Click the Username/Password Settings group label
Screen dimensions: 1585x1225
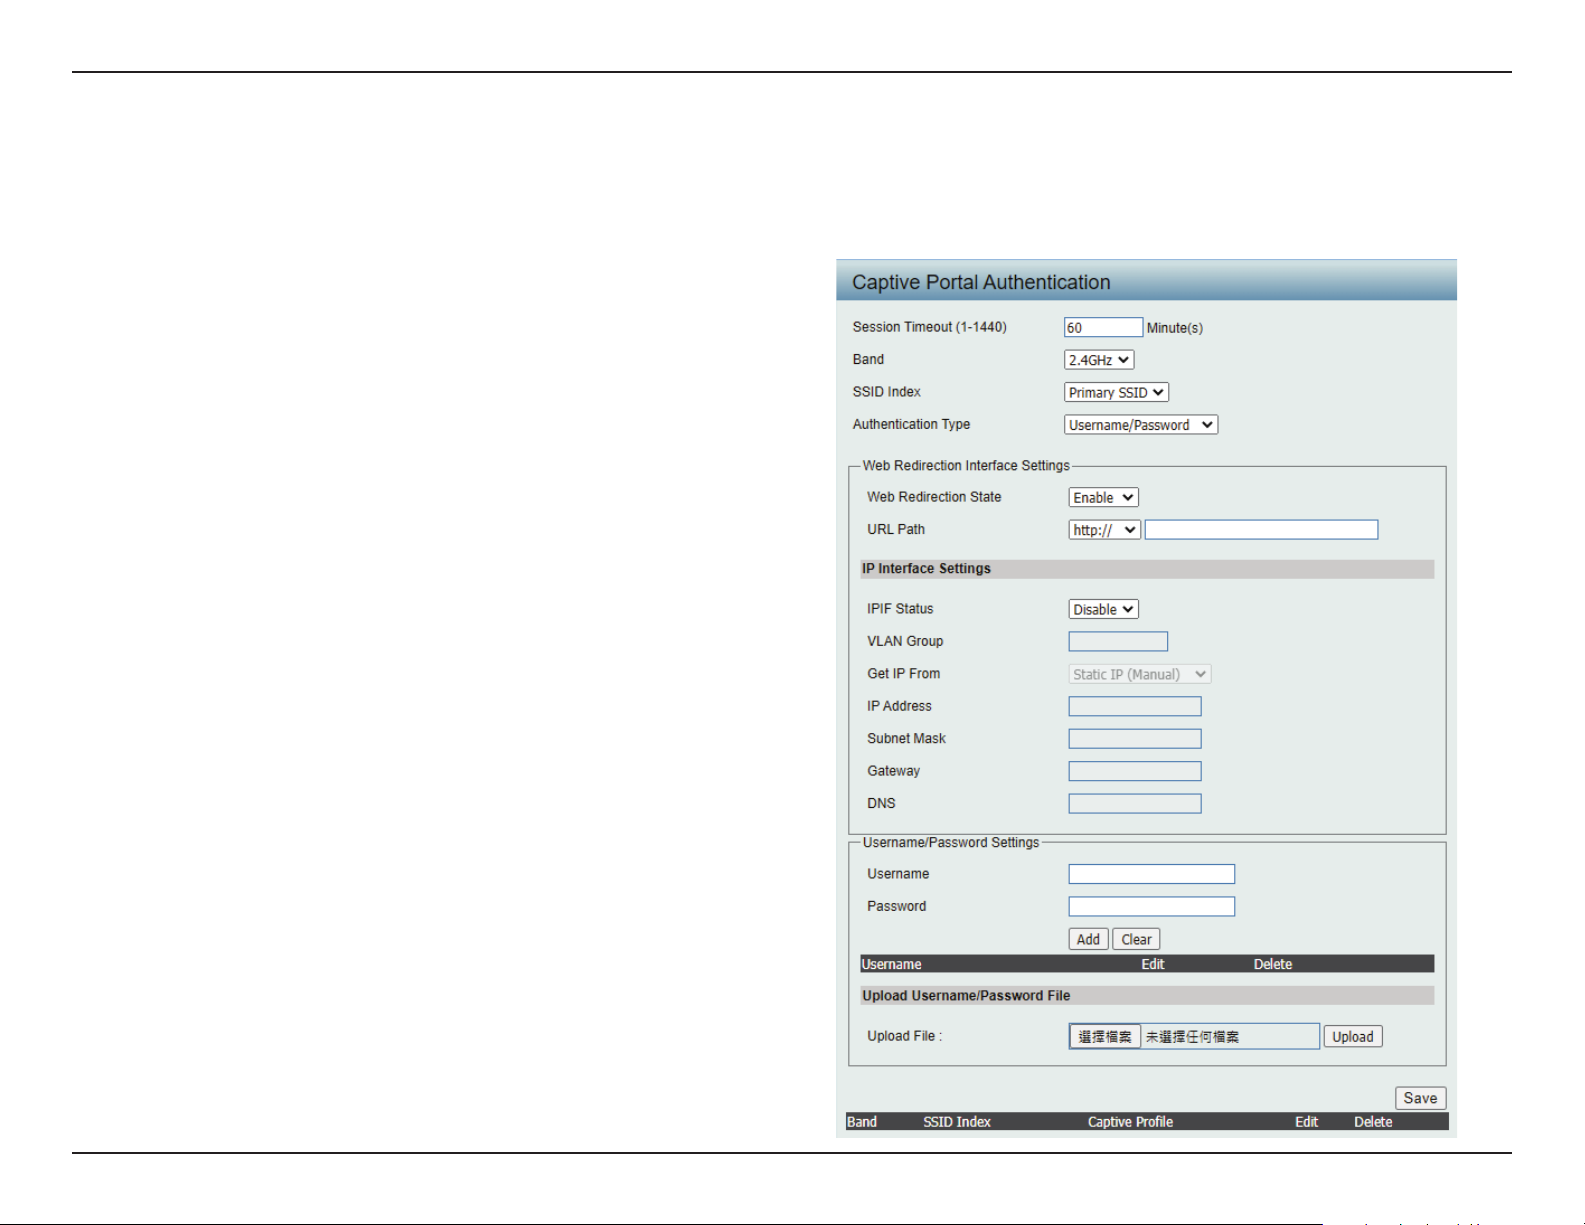pos(951,843)
